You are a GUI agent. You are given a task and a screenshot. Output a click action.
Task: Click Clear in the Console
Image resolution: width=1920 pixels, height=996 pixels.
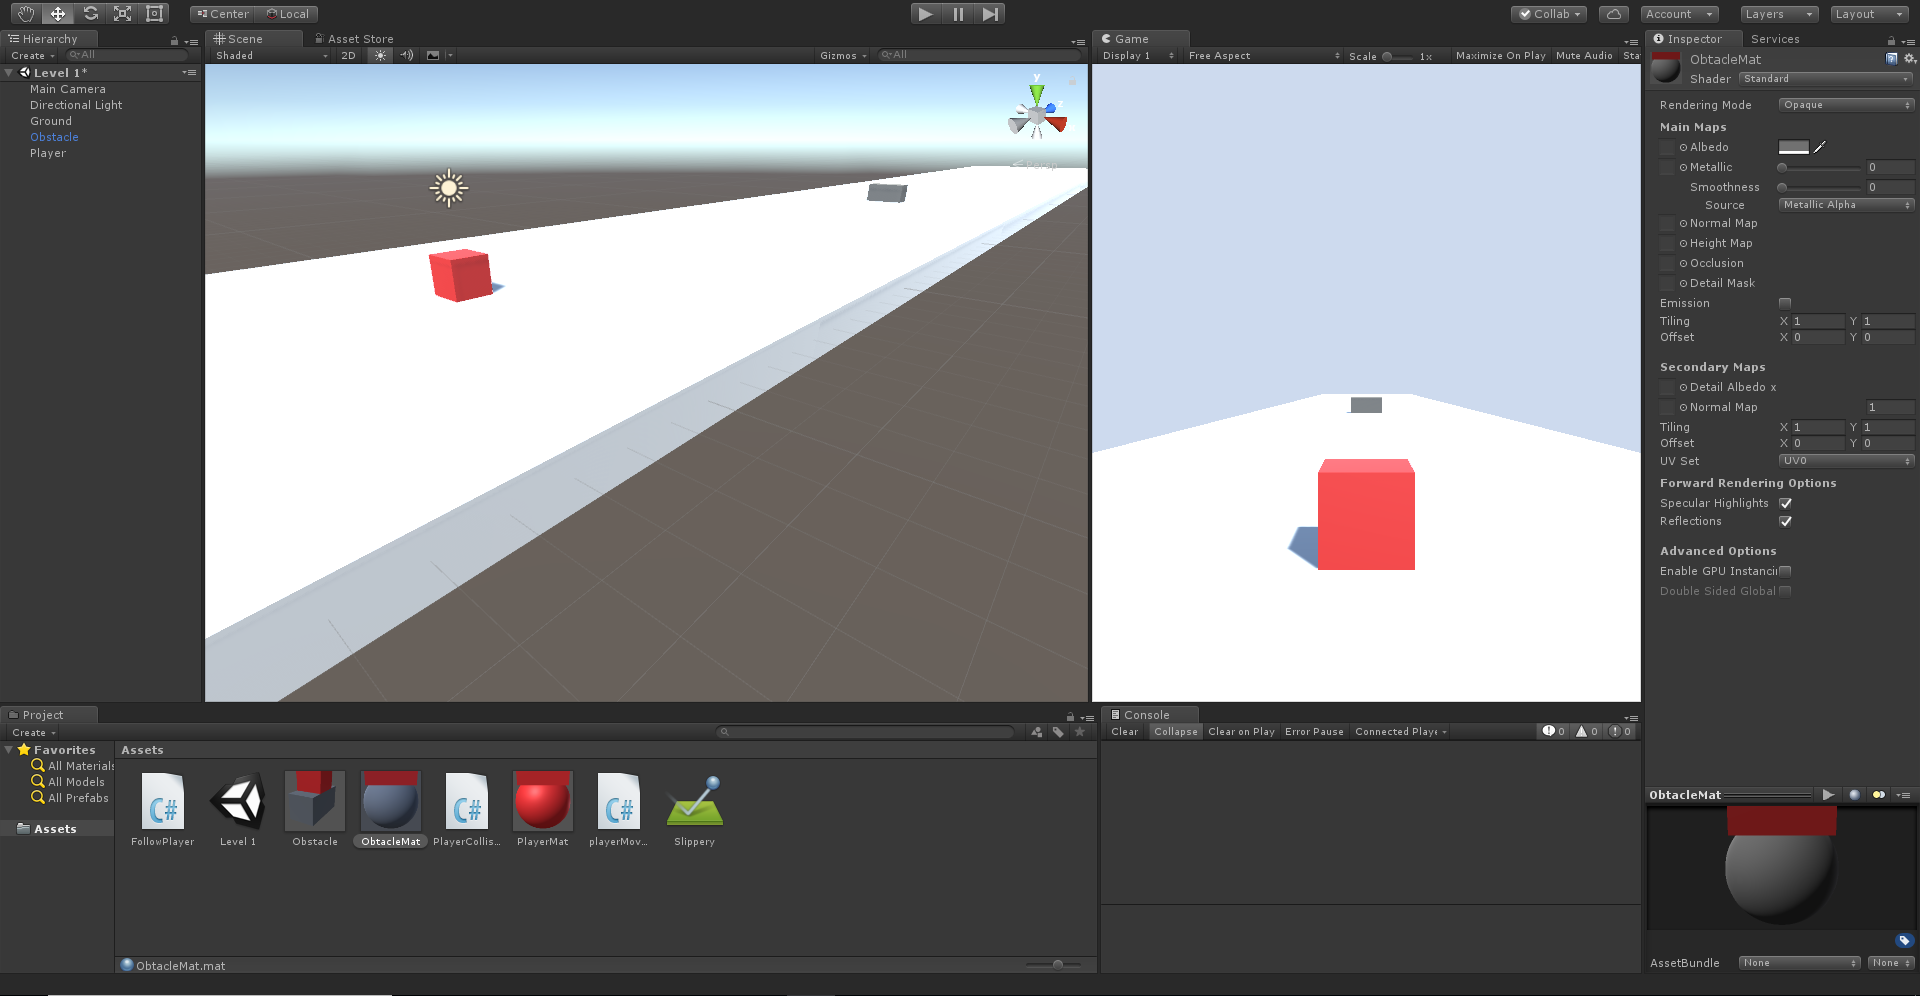pos(1124,732)
